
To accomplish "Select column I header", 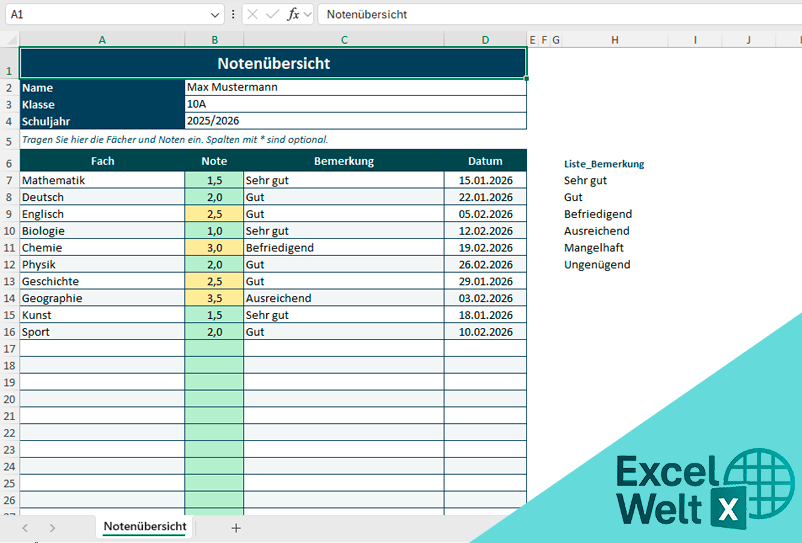I will 695,40.
